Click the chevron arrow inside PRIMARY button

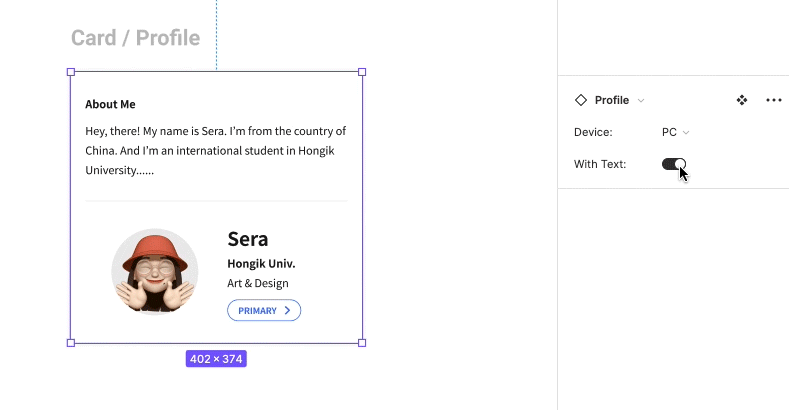(288, 311)
